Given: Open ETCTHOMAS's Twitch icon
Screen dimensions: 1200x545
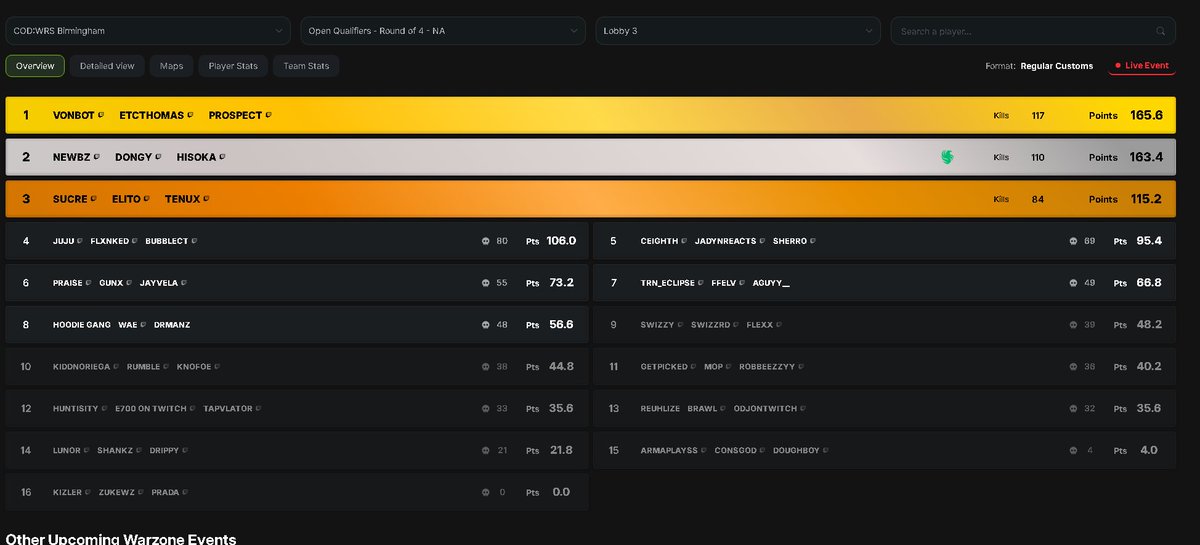Looking at the screenshot, I should 190,115.
